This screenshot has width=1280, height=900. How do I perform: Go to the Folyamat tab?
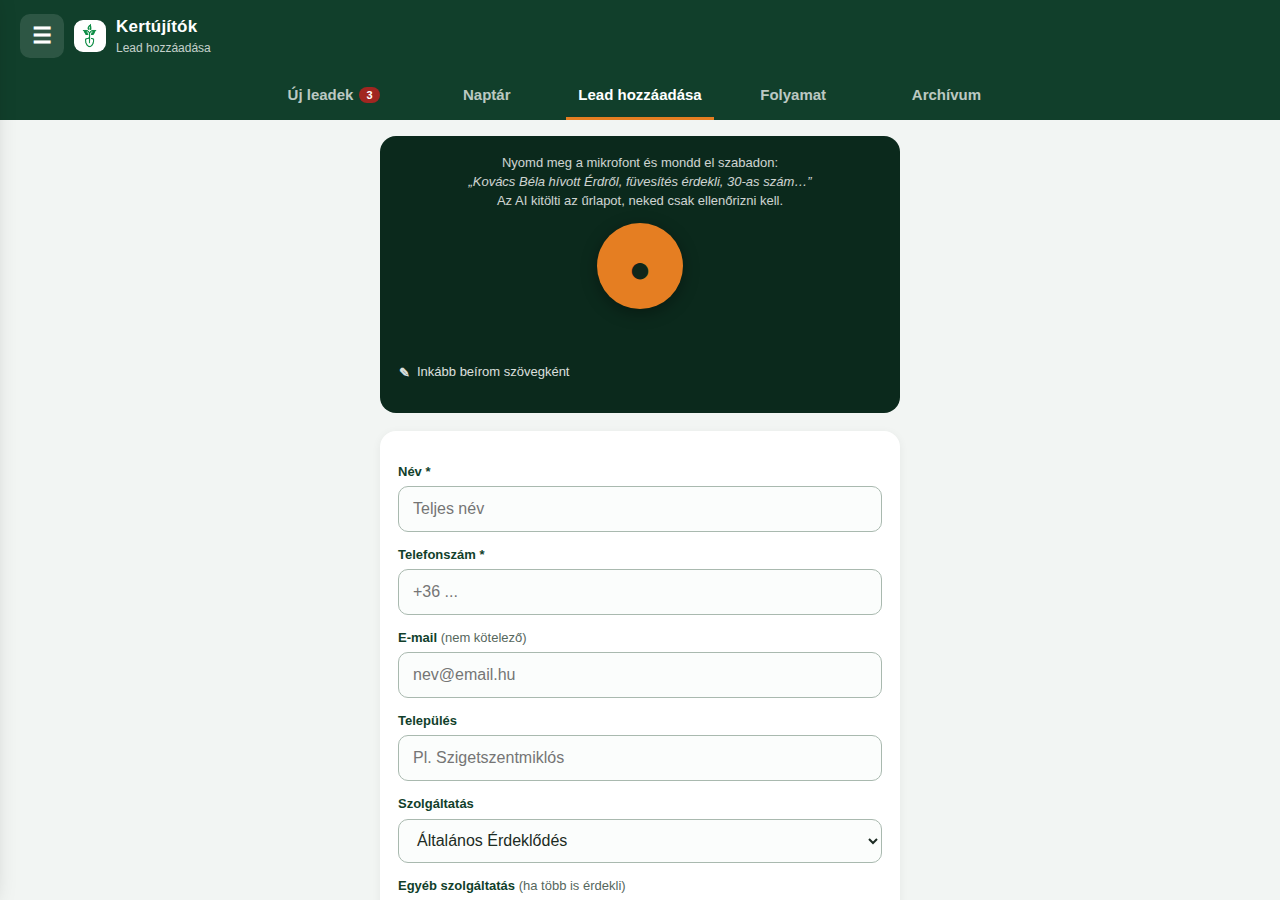793,95
